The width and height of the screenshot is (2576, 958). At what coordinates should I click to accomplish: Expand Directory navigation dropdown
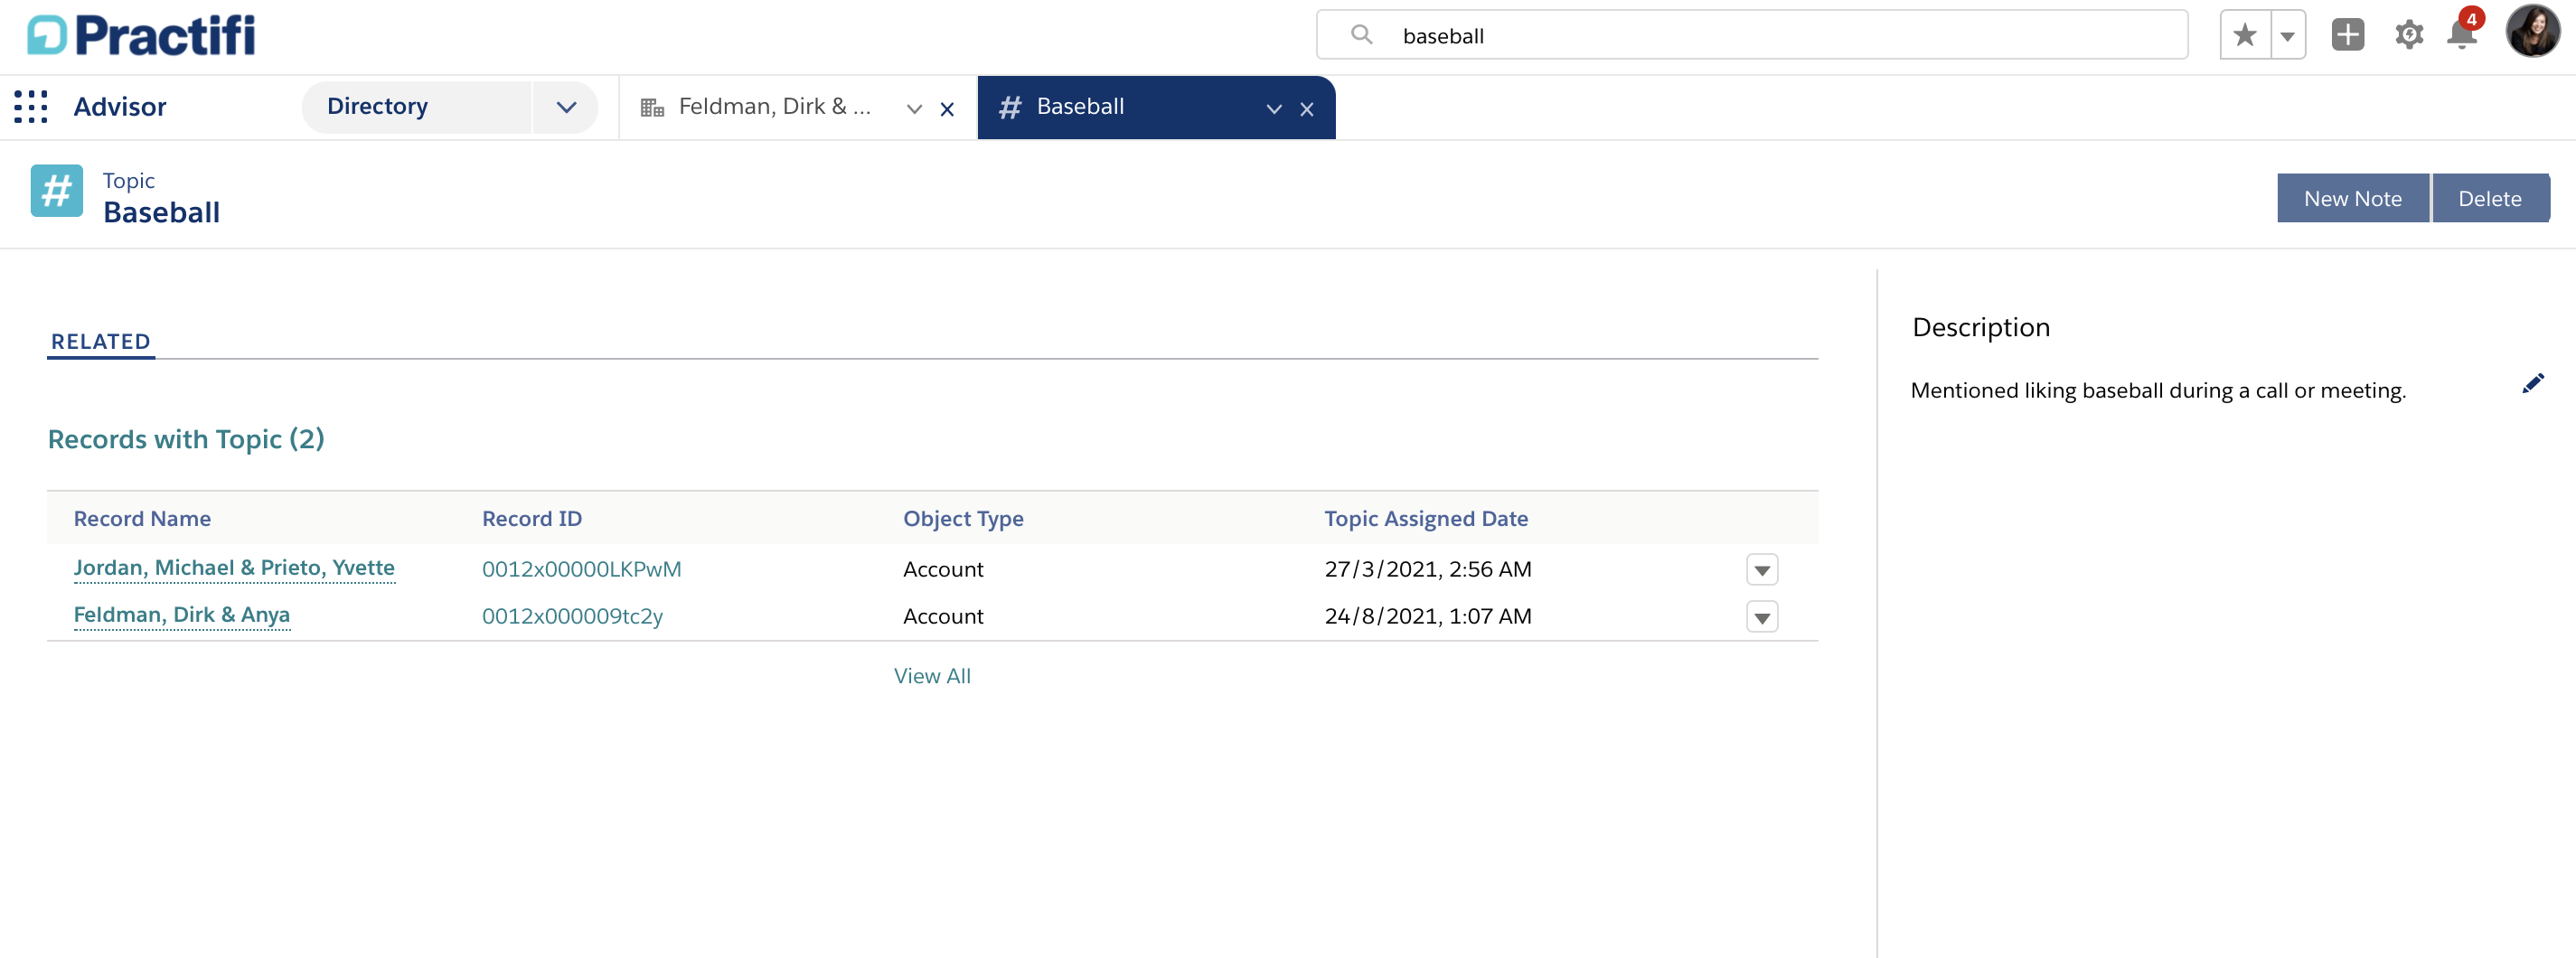(566, 107)
